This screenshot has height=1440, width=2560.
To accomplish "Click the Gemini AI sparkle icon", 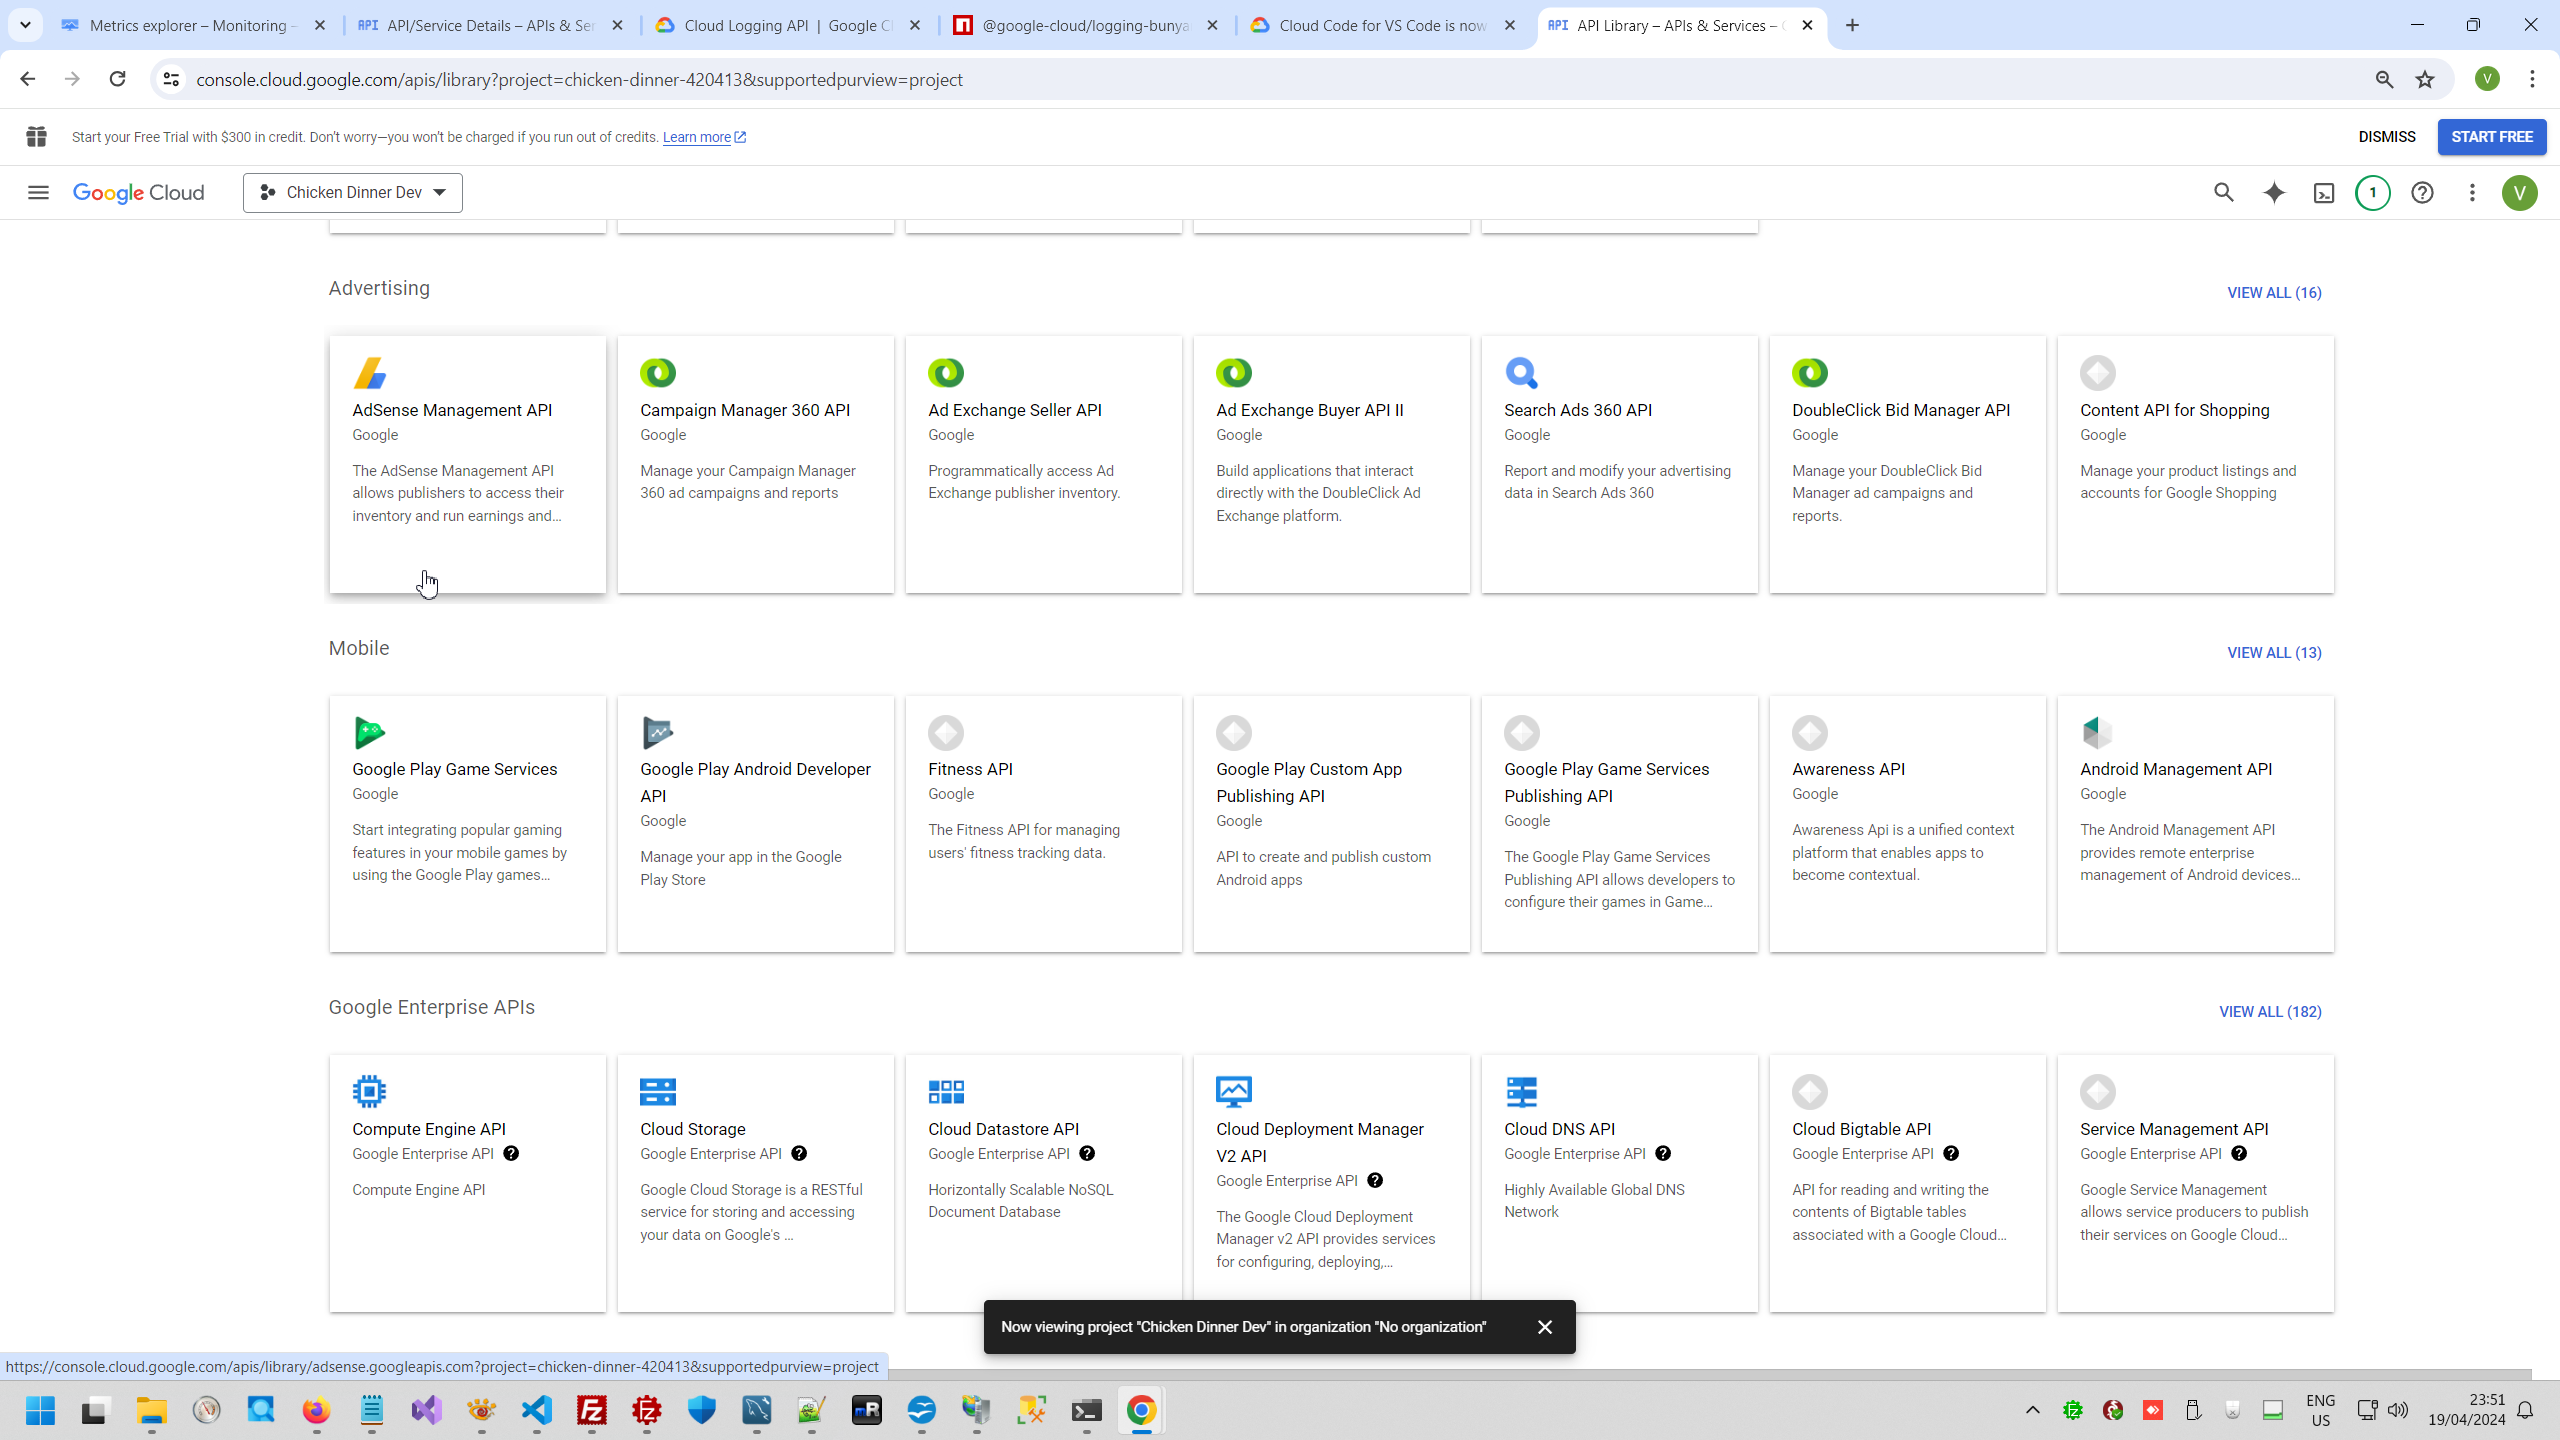I will 2274,192.
